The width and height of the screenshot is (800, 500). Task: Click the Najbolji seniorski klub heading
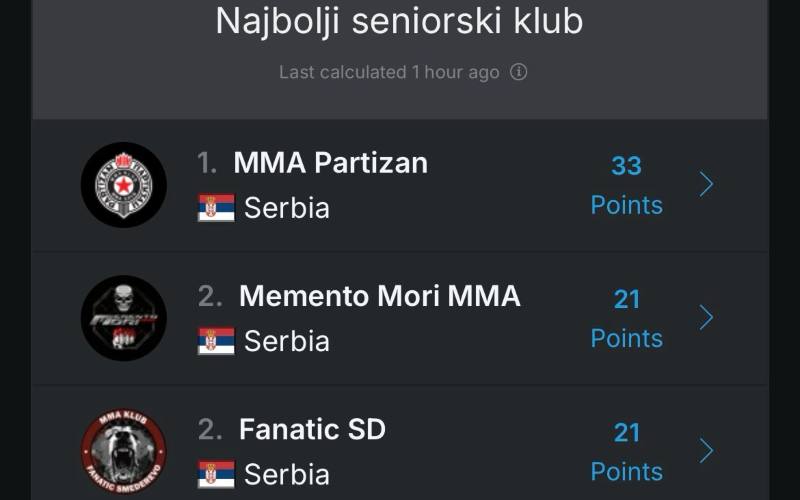pos(399,21)
